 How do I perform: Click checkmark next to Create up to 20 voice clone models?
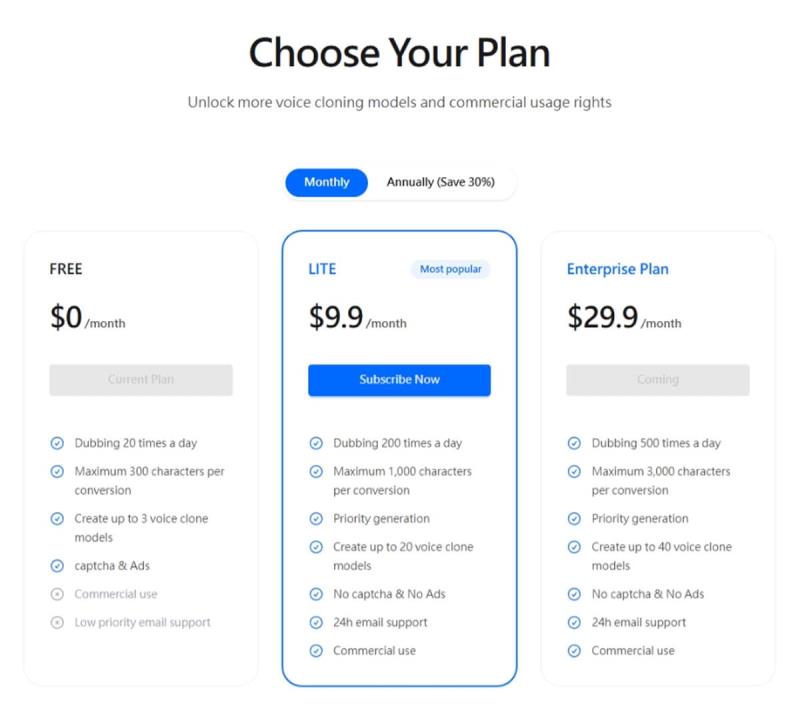[x=316, y=547]
